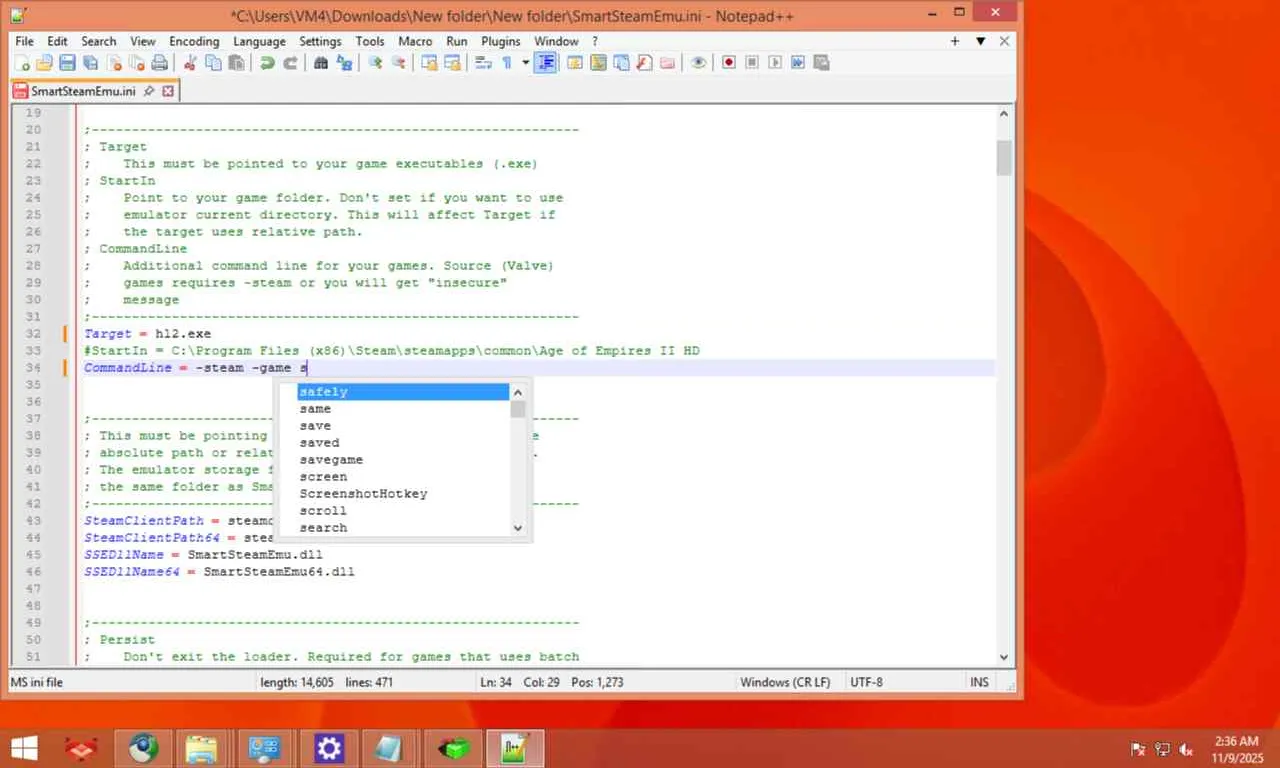Click the Close document toolbar icon
The width and height of the screenshot is (1280, 768).
(113, 62)
